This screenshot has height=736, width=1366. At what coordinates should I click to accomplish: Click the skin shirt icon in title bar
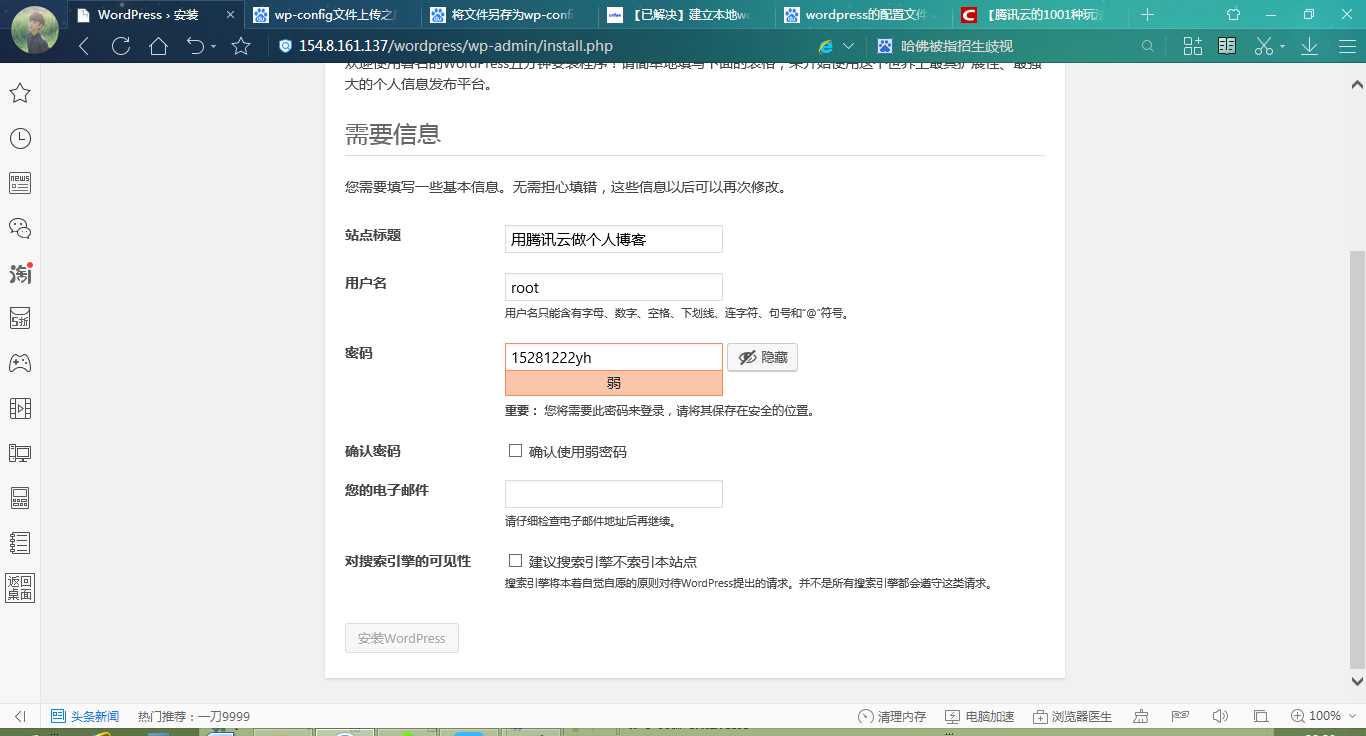pyautogui.click(x=1233, y=15)
